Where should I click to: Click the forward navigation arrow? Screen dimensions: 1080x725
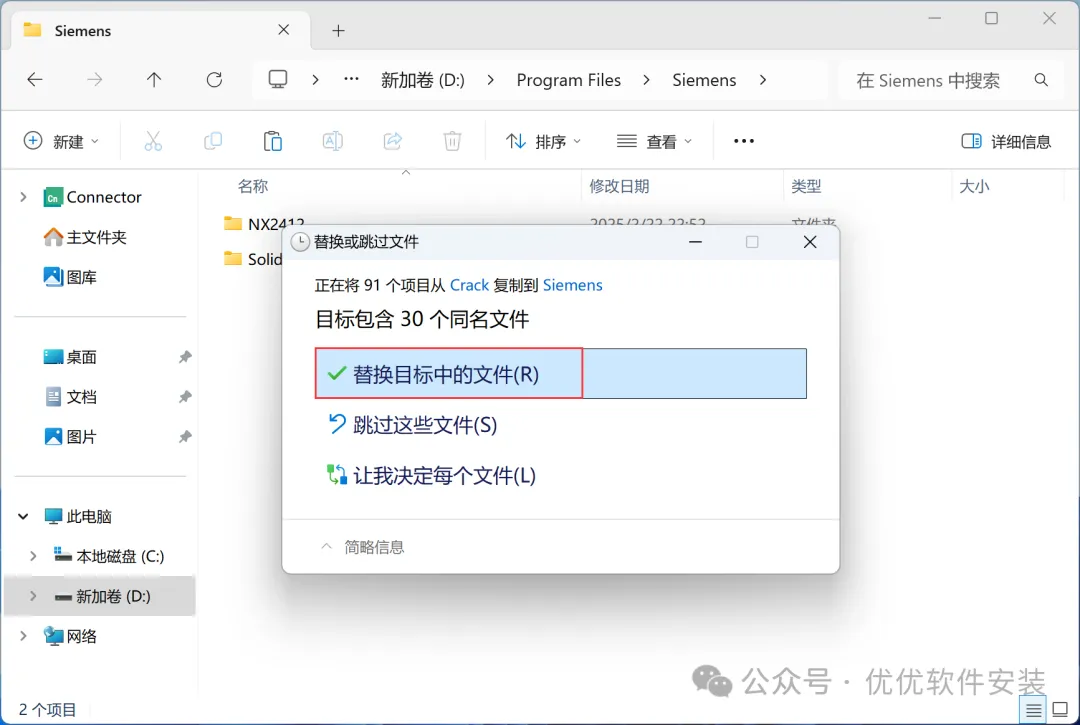point(94,80)
